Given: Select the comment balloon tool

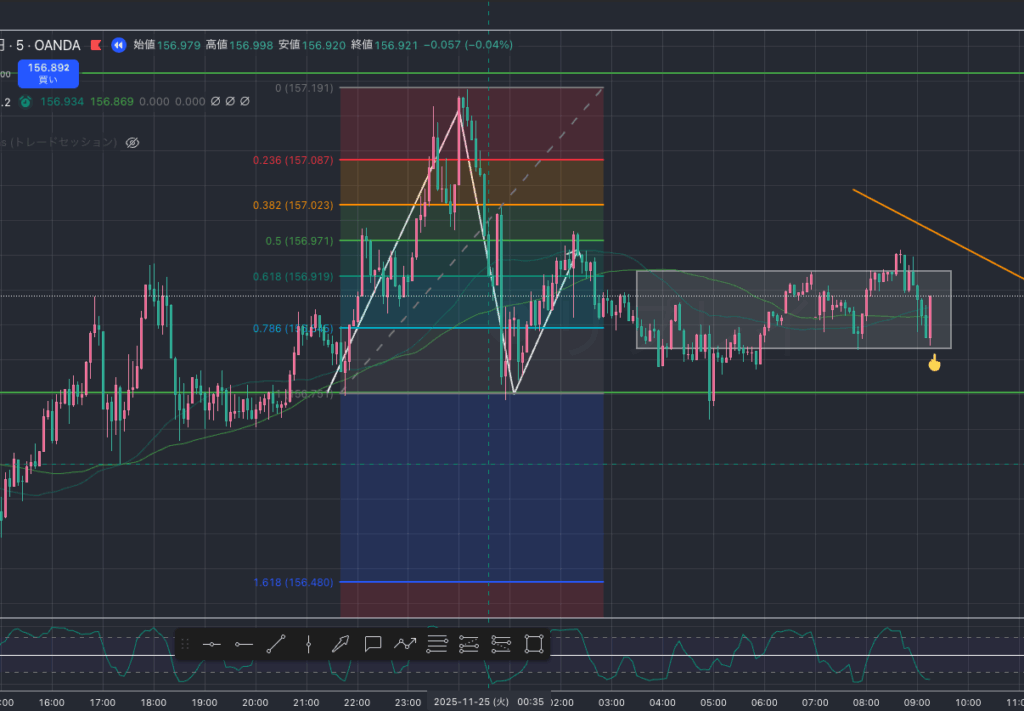Looking at the screenshot, I should click(x=373, y=644).
